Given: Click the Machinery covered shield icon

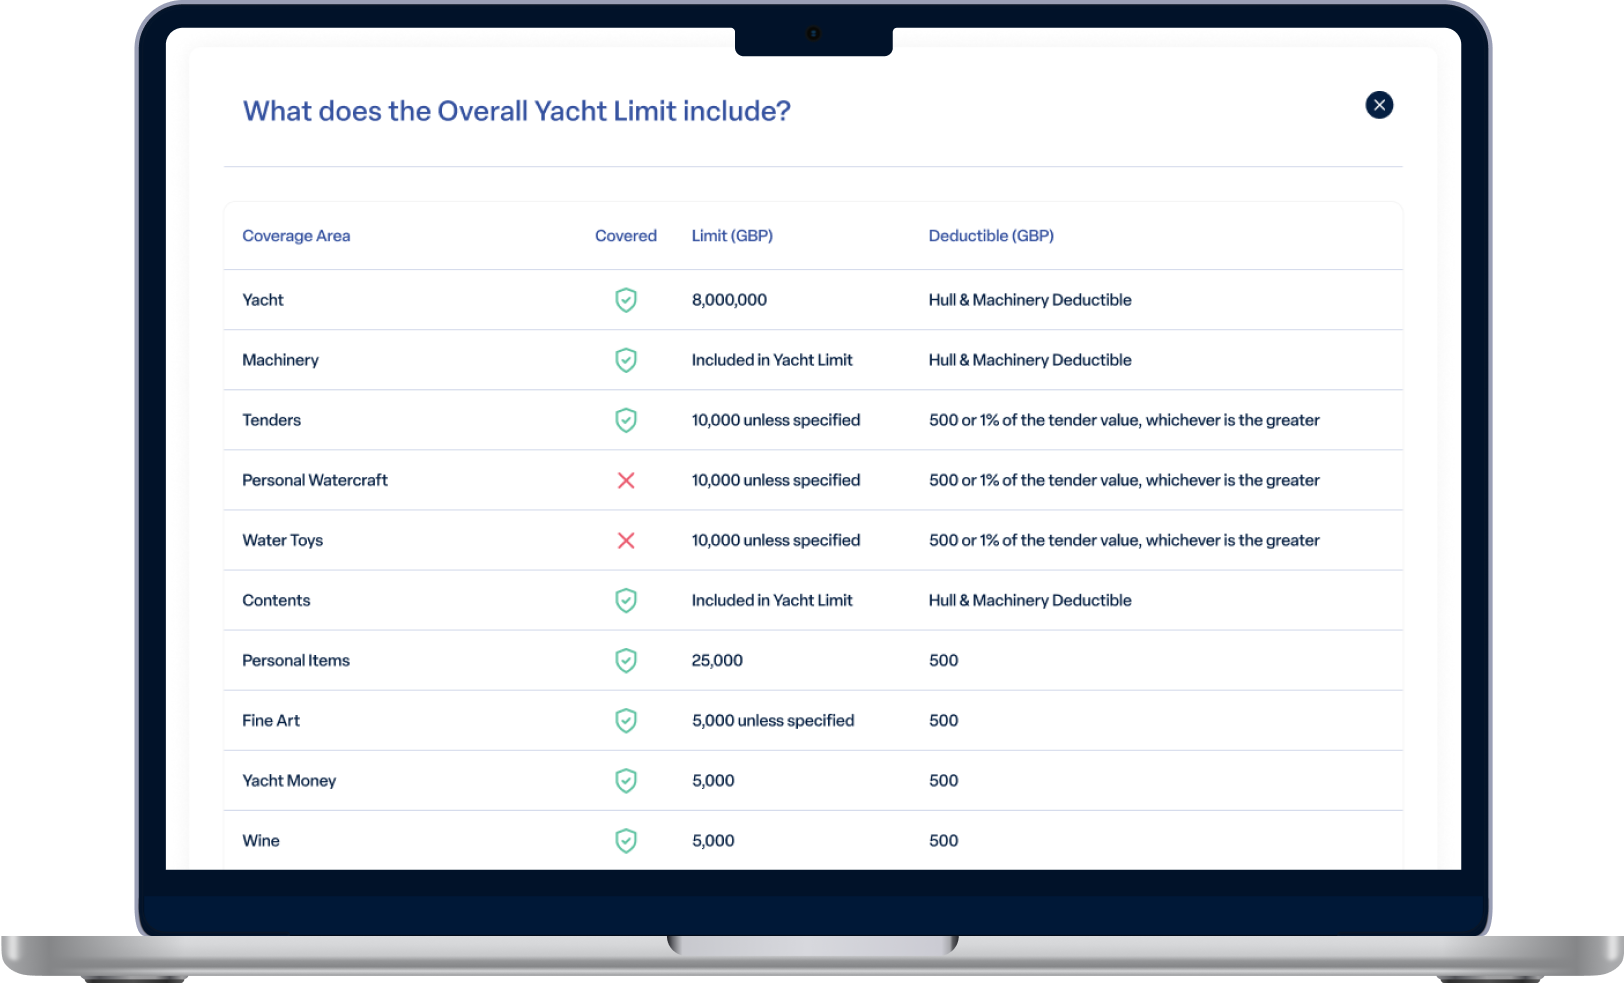Looking at the screenshot, I should click(x=626, y=360).
